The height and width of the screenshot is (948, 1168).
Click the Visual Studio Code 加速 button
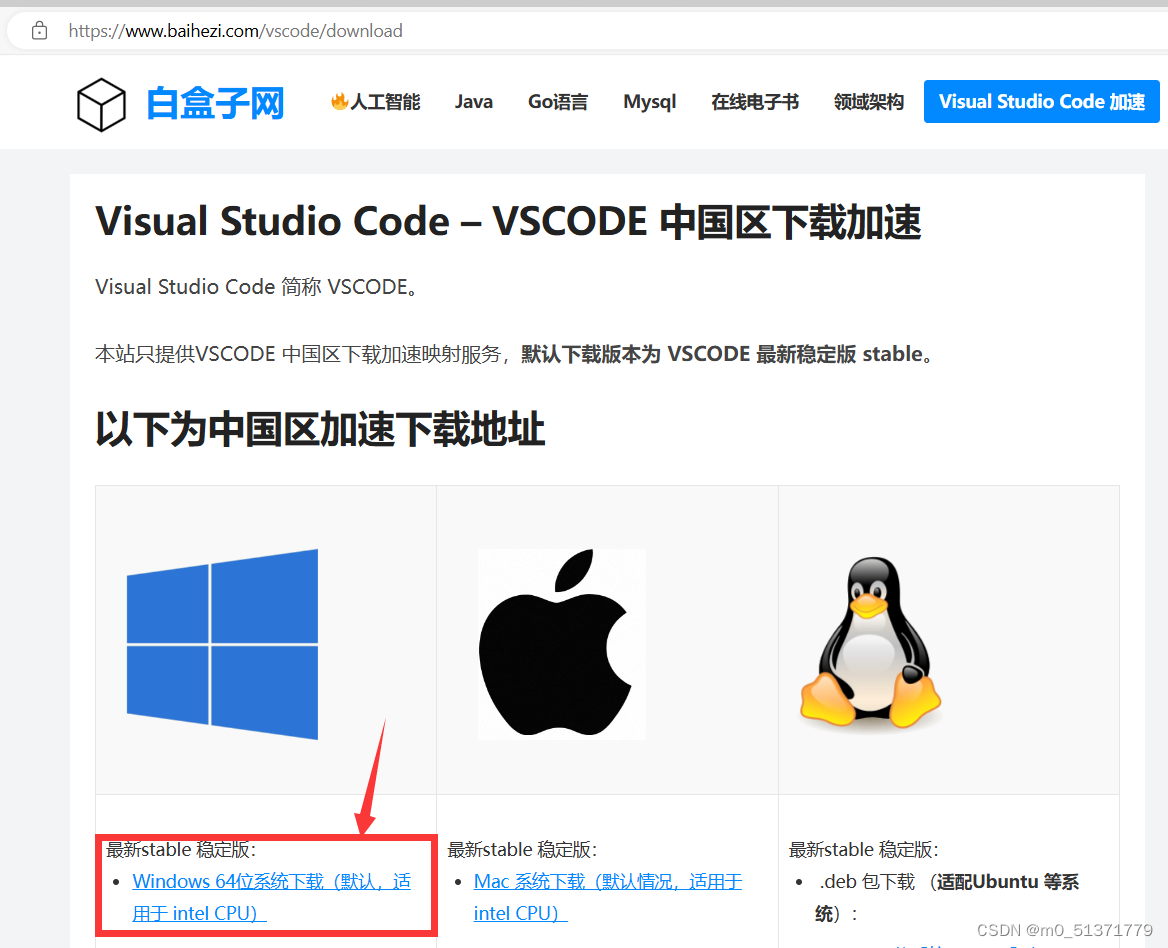click(x=1041, y=101)
